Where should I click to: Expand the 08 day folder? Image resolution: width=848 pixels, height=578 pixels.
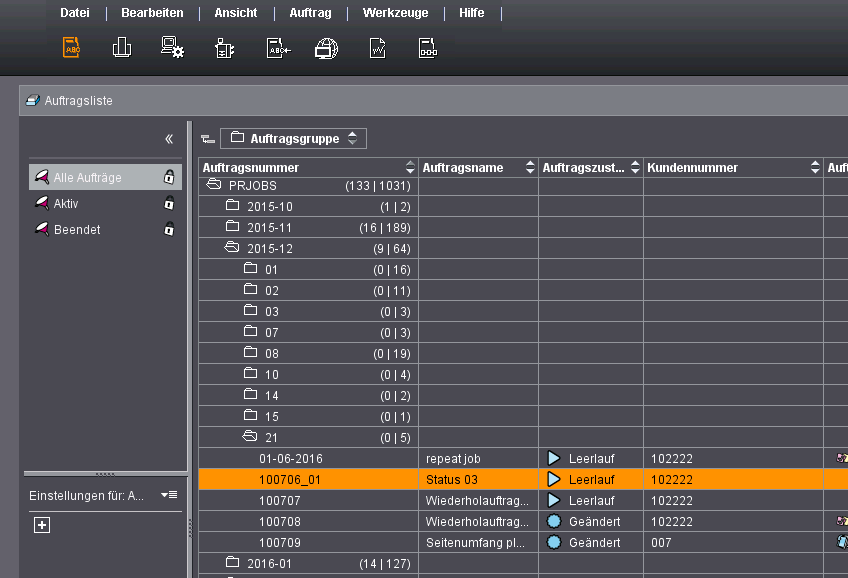point(250,353)
